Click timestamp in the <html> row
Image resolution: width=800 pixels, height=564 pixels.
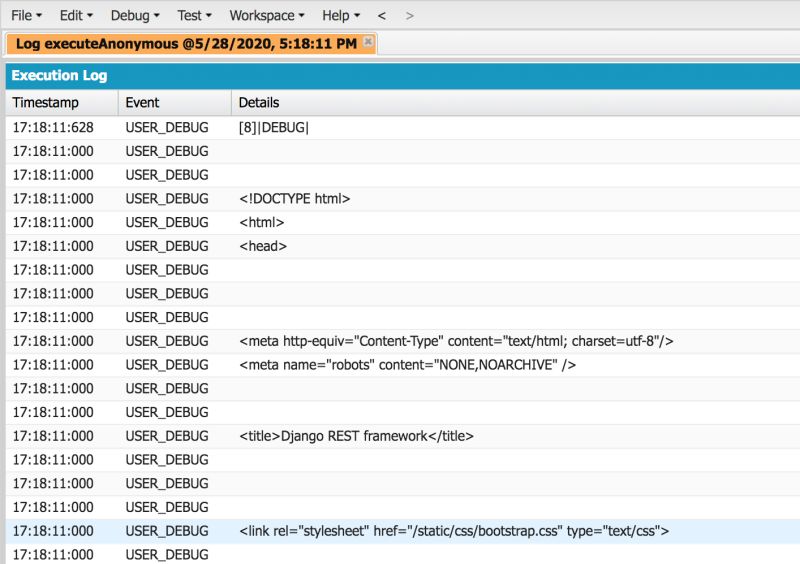53,223
